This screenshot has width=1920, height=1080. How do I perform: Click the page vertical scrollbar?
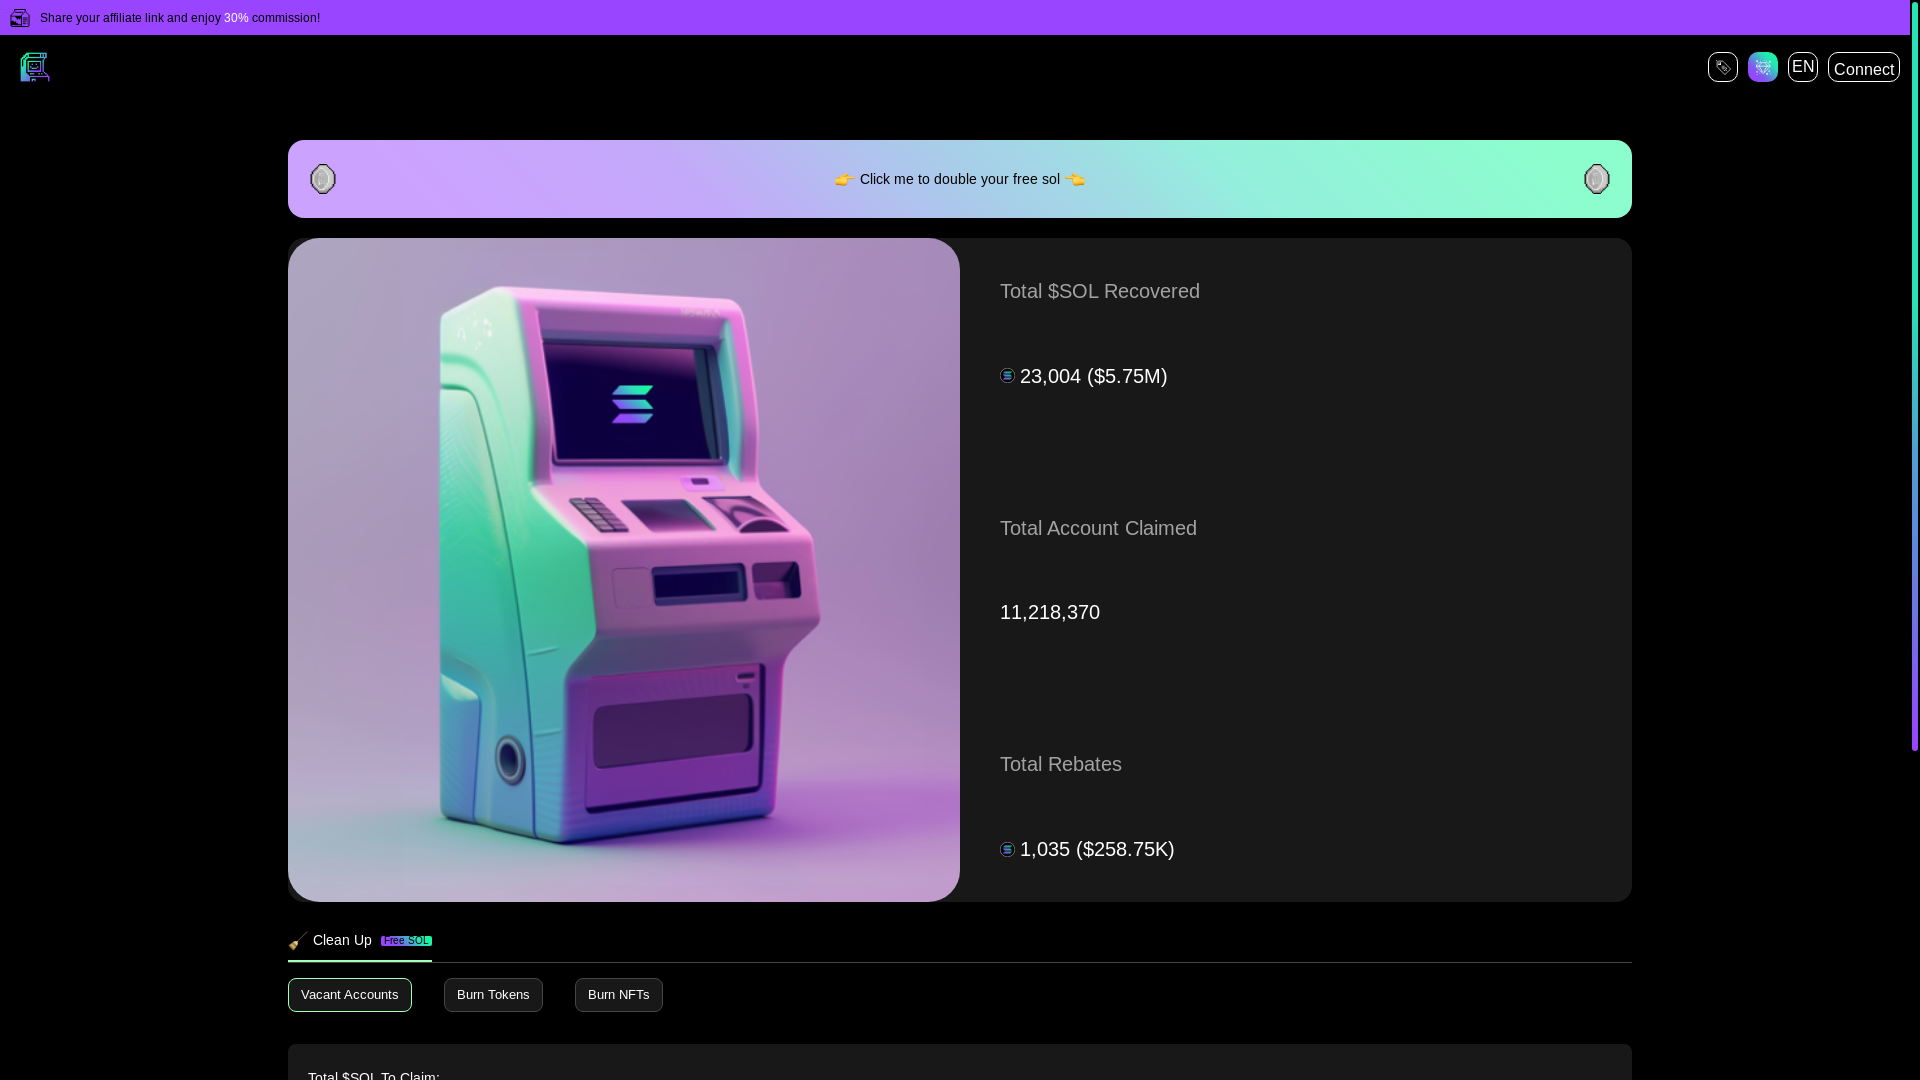coord(1914,375)
